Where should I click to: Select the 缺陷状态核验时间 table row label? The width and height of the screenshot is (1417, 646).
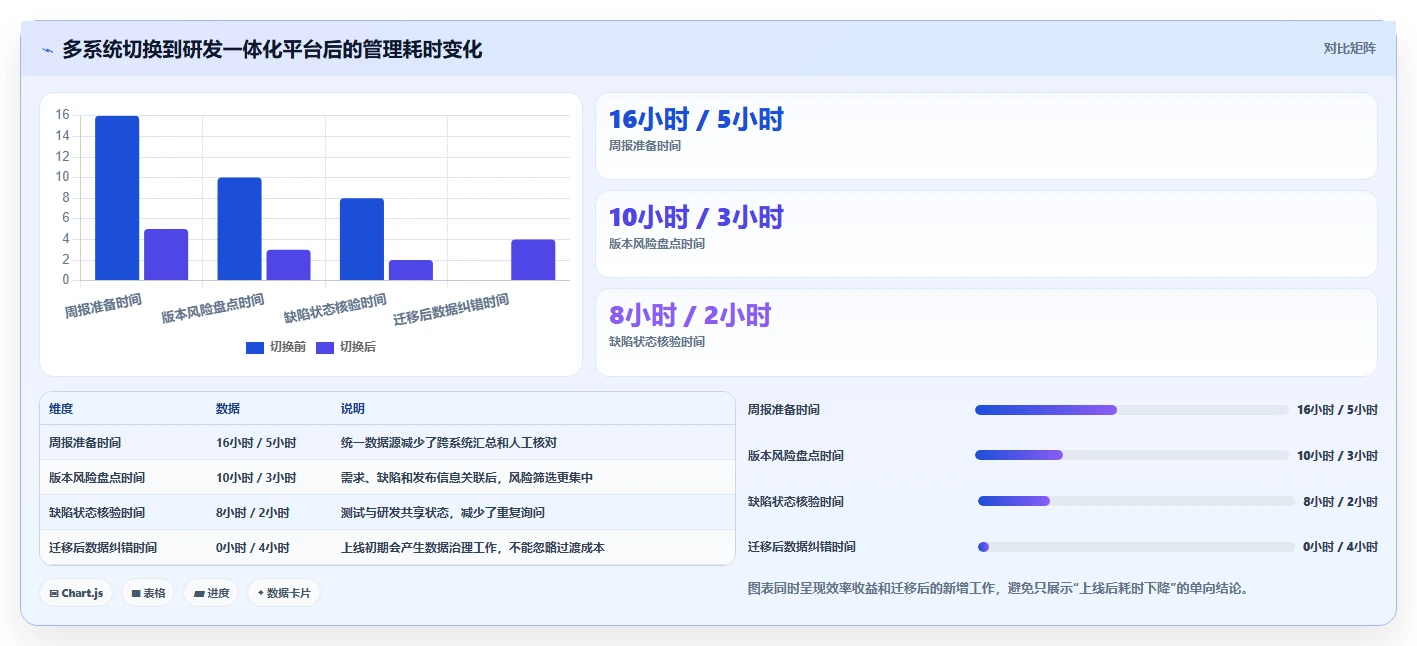point(97,512)
